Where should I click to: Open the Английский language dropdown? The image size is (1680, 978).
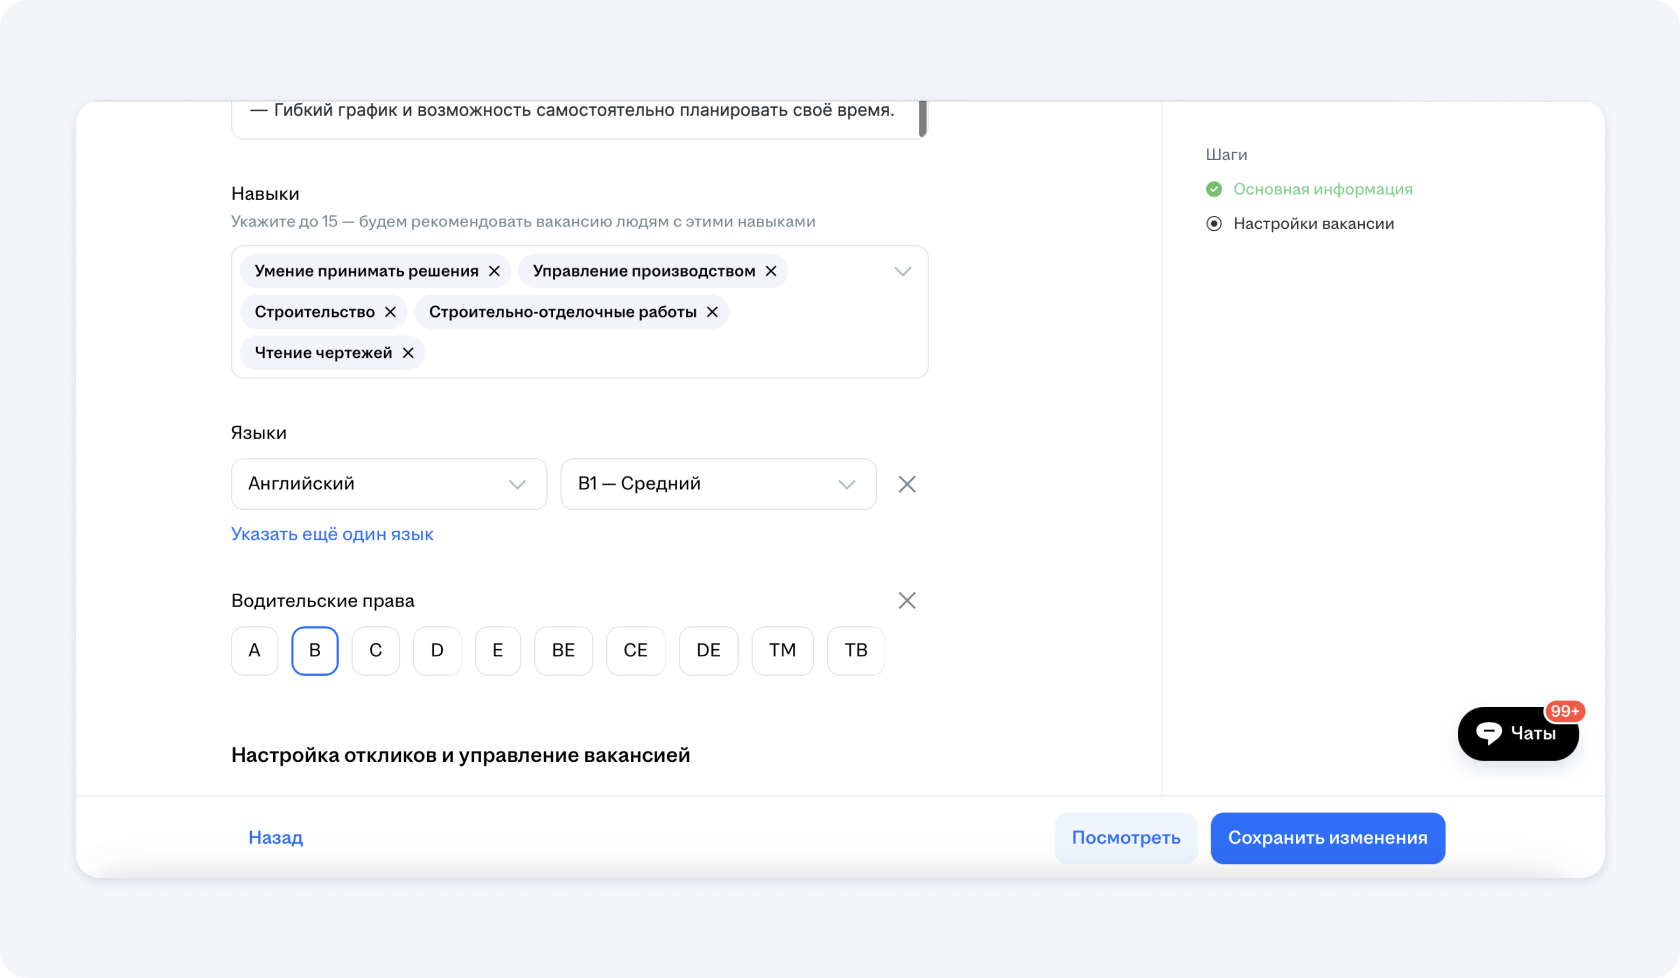tap(389, 484)
